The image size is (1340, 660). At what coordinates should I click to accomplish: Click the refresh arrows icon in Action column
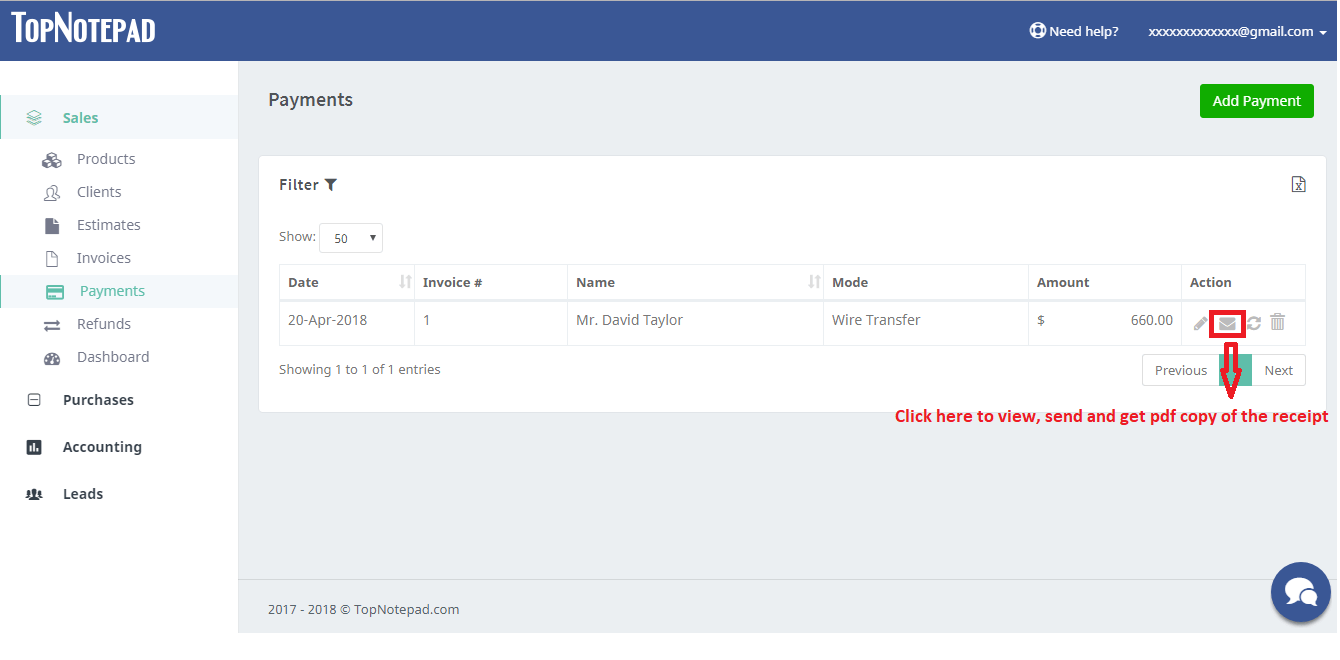(1253, 323)
